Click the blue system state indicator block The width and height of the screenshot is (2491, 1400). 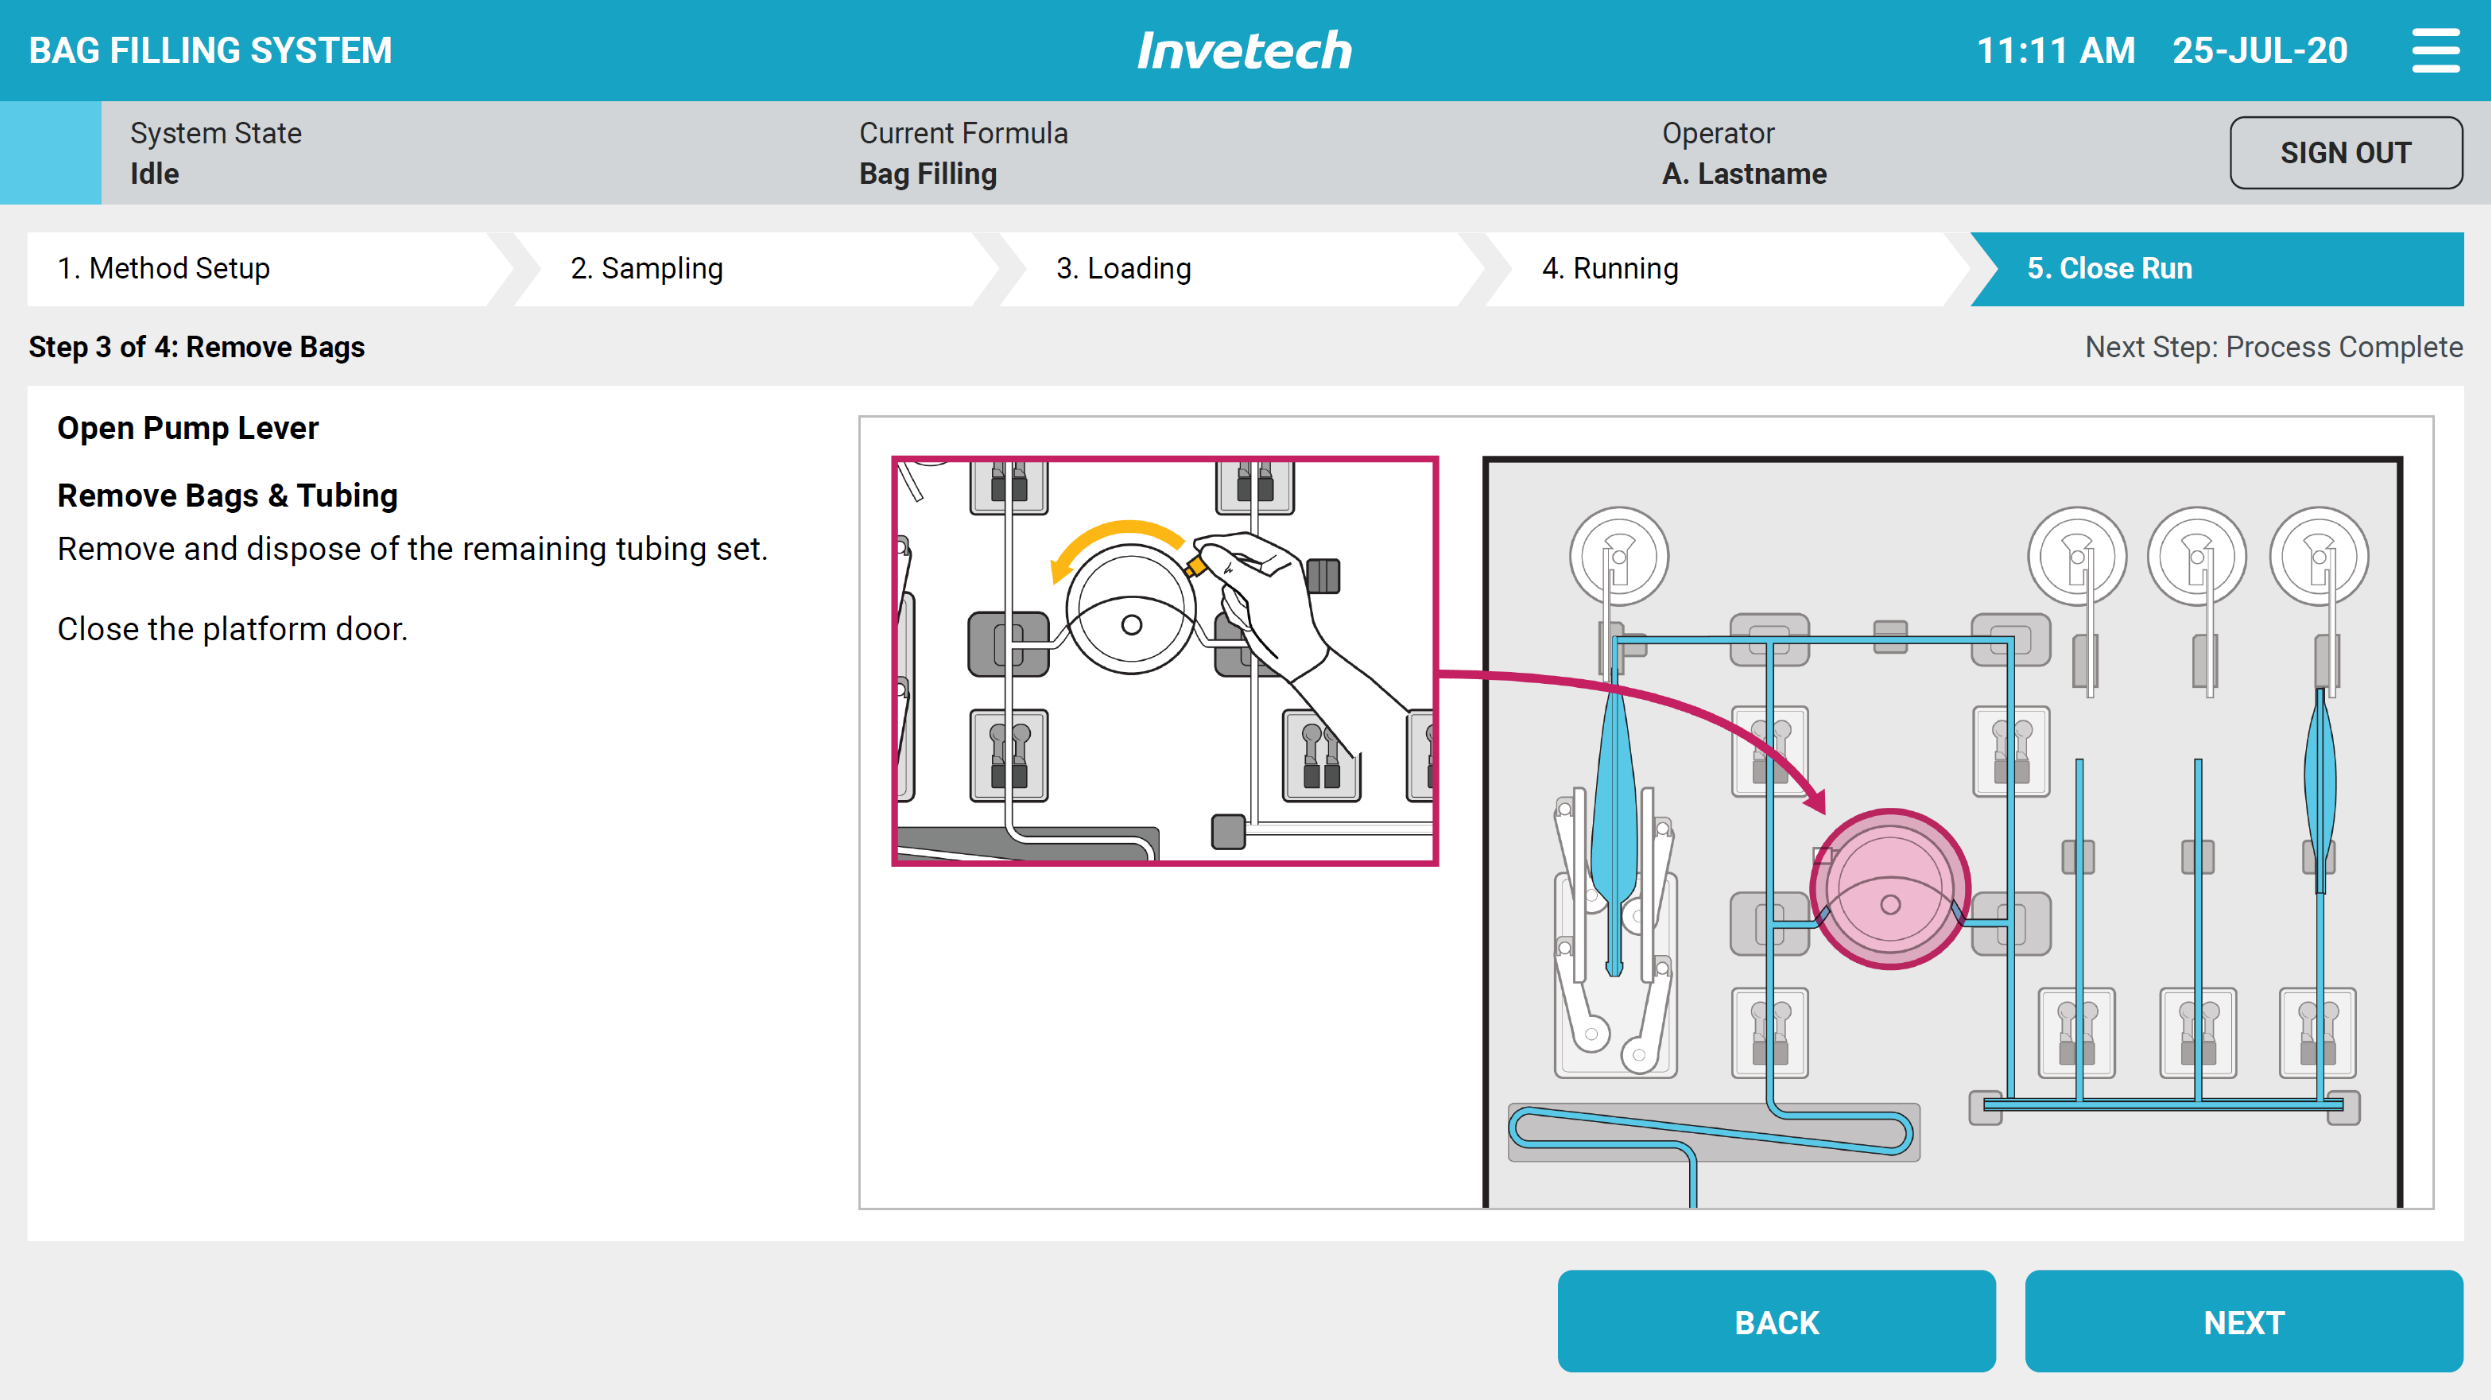click(50, 153)
